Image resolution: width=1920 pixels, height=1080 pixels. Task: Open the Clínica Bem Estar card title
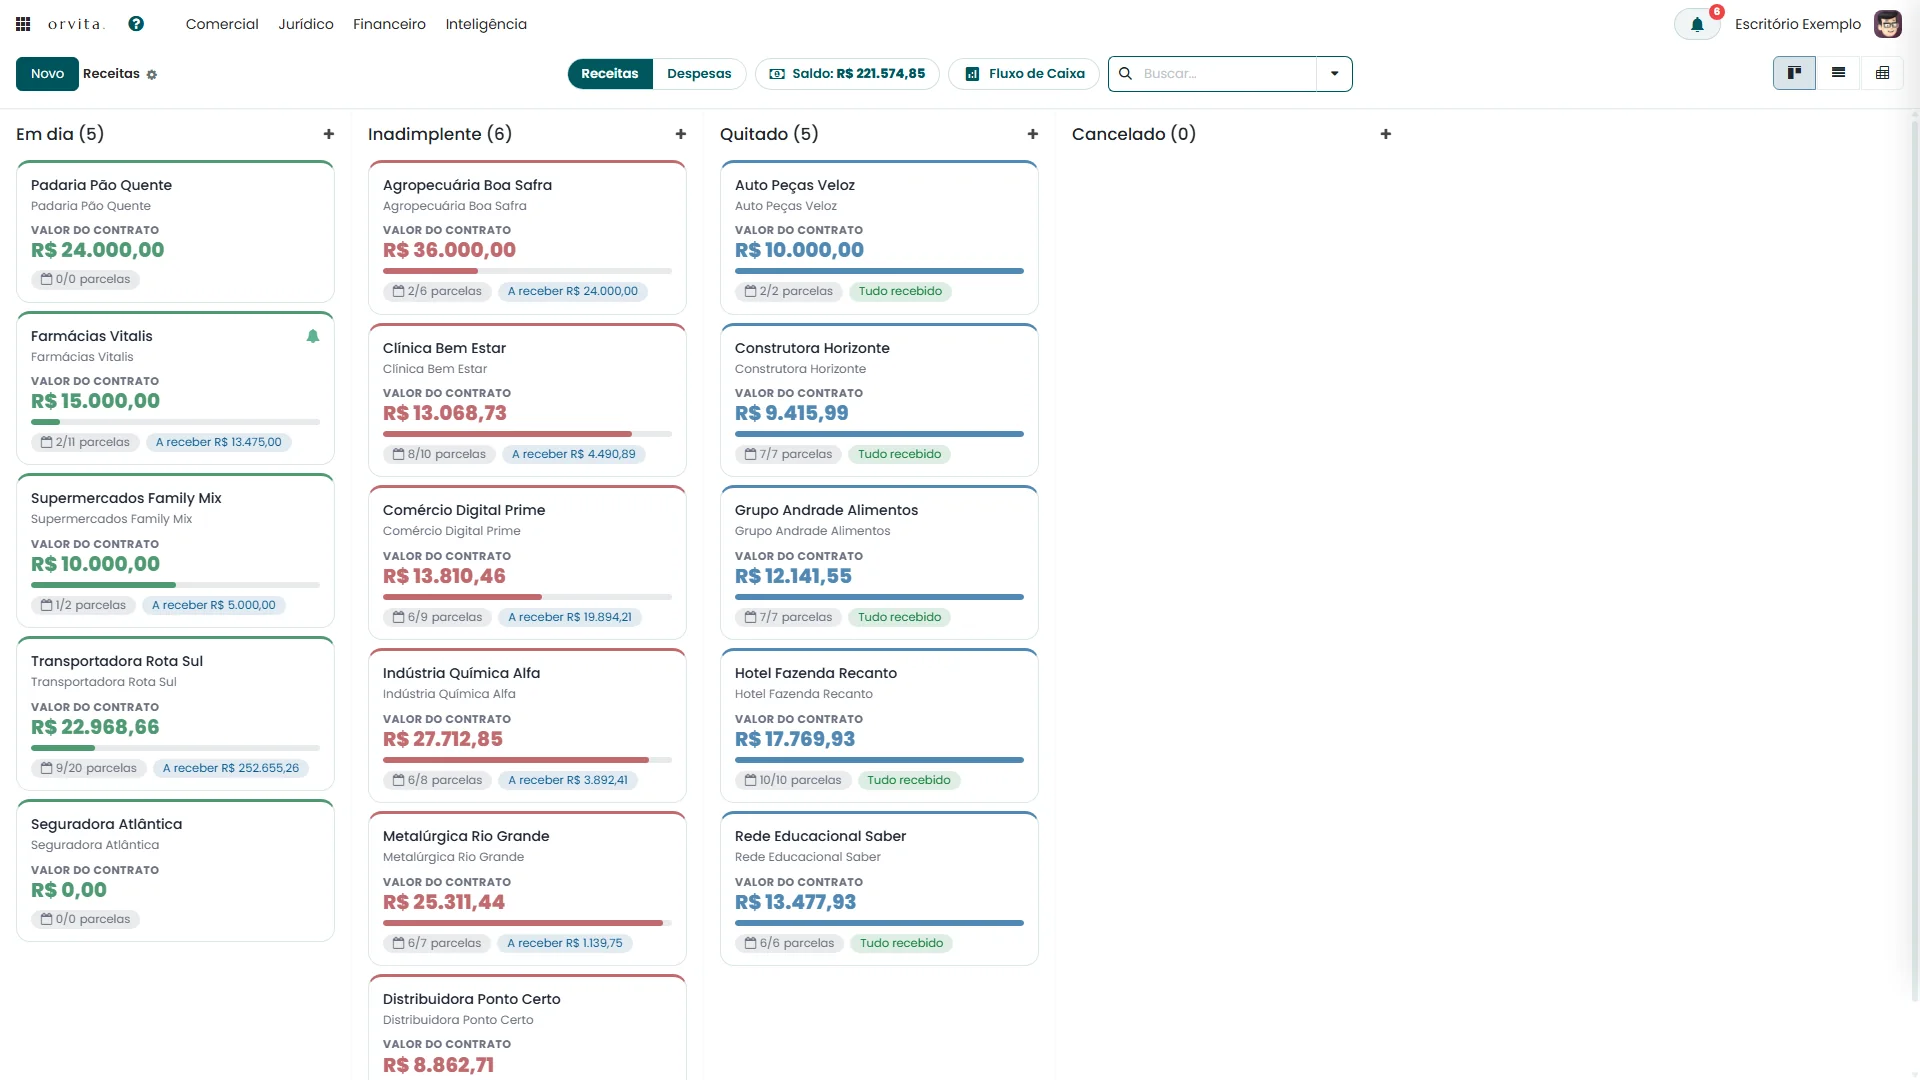[444, 348]
